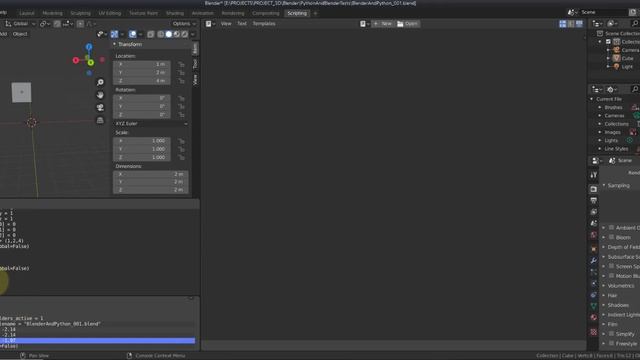Open the shading options dropdown arrow

tap(193, 34)
